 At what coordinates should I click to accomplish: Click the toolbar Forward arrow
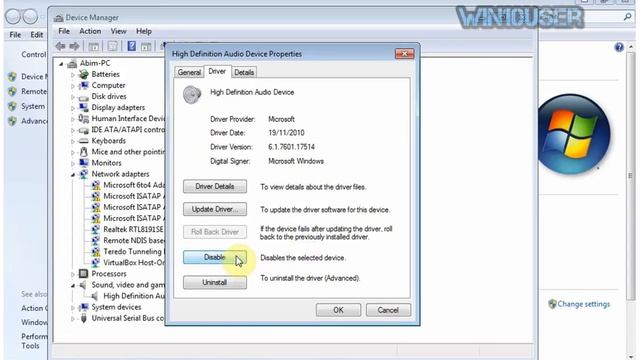(74, 46)
